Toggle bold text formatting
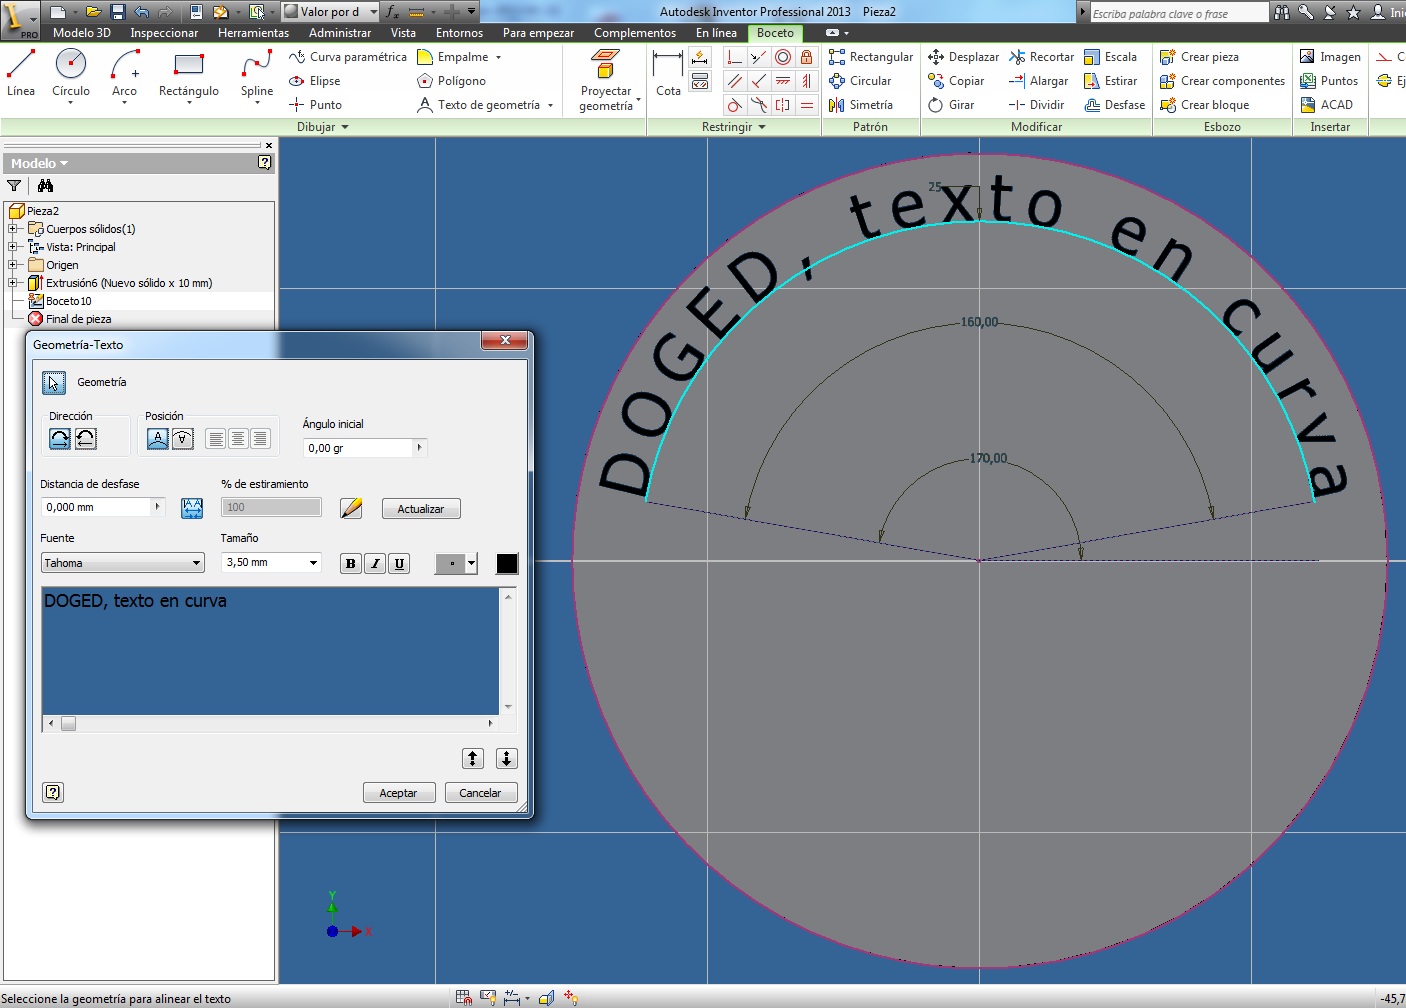Viewport: 1406px width, 1008px height. (350, 563)
